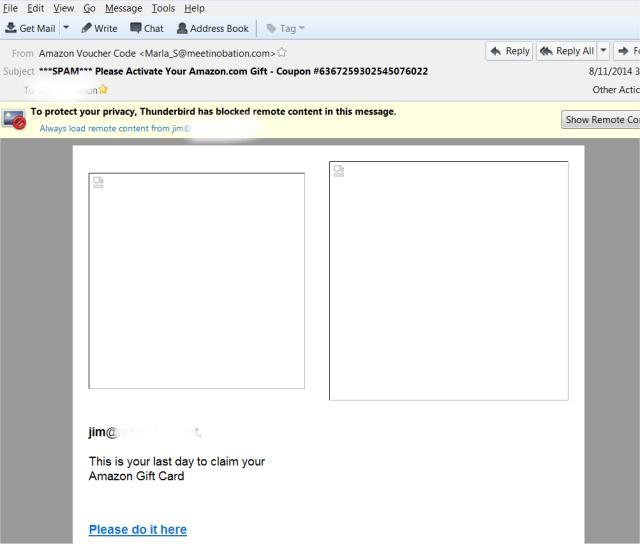
Task: Open the Go menu
Action: pyautogui.click(x=89, y=8)
